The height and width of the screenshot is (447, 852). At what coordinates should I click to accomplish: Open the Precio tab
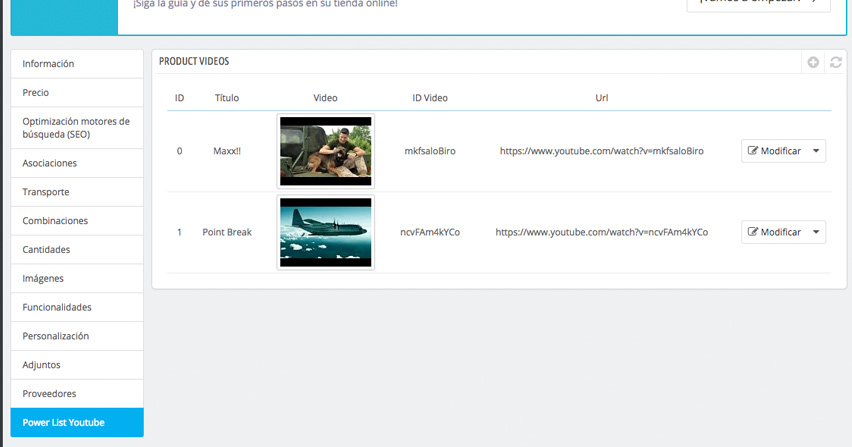[77, 93]
